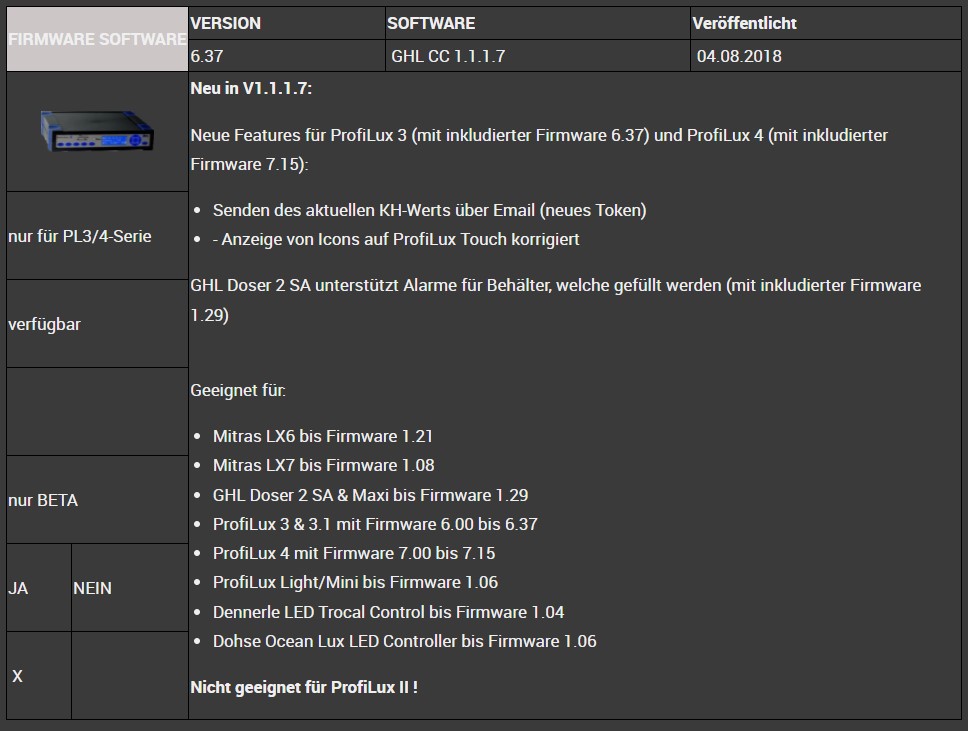Viewport: 968px width, 731px height.
Task: Click the JA column label
Action: tap(19, 588)
